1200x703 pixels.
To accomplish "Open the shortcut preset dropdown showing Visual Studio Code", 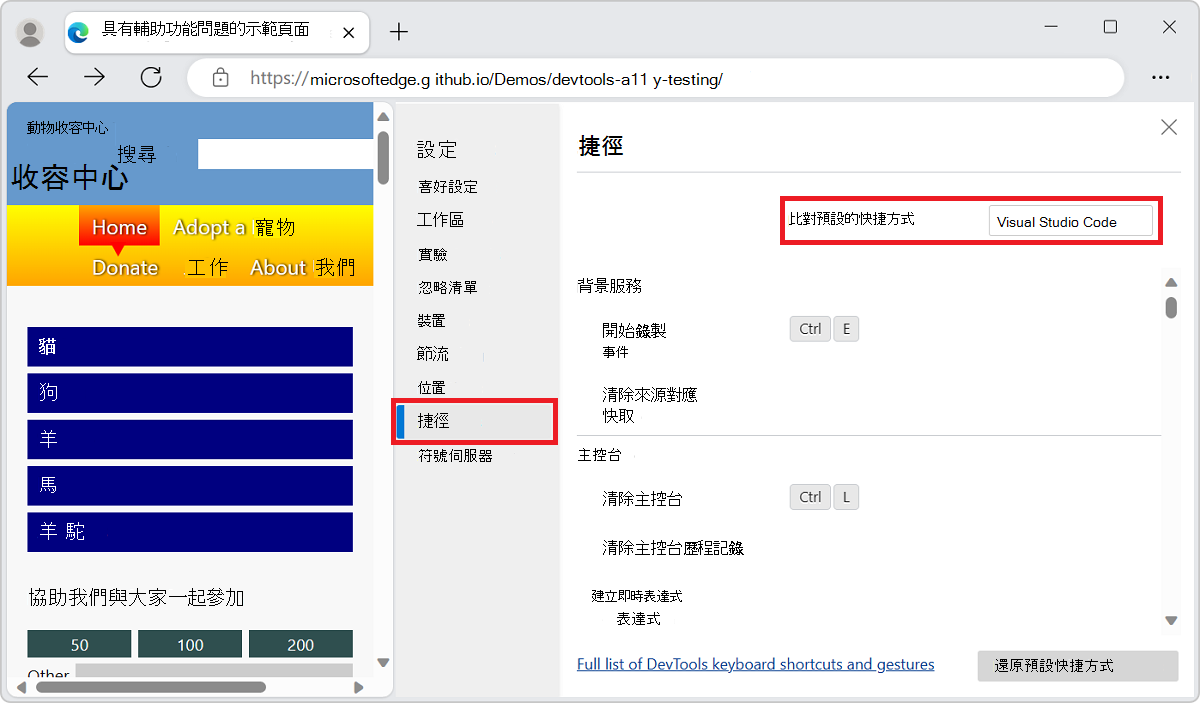I will pyautogui.click(x=1071, y=221).
